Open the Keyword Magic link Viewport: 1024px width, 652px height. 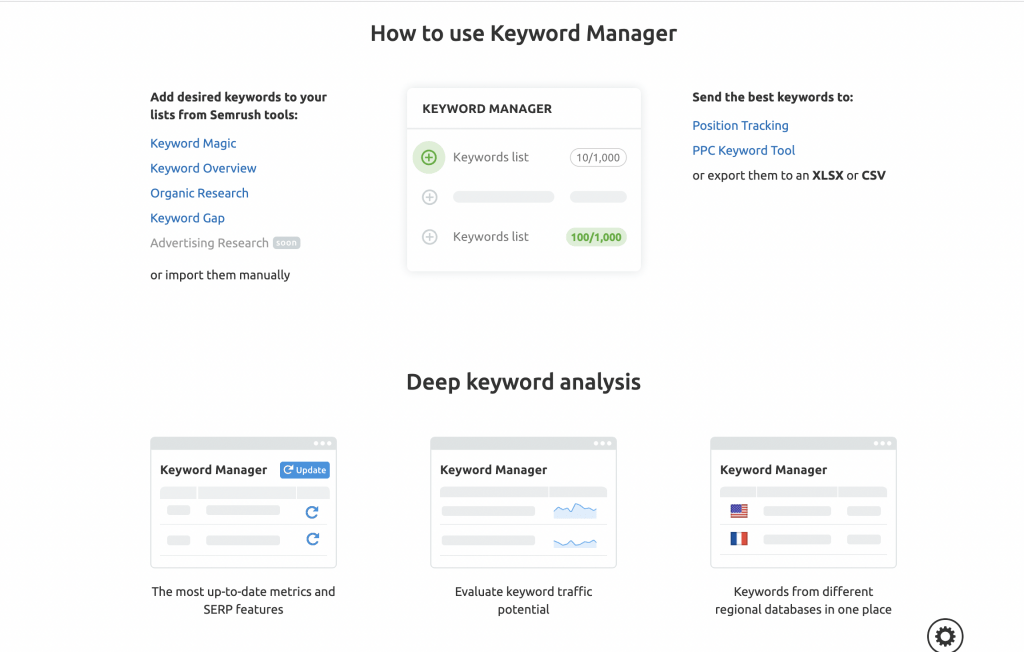193,144
